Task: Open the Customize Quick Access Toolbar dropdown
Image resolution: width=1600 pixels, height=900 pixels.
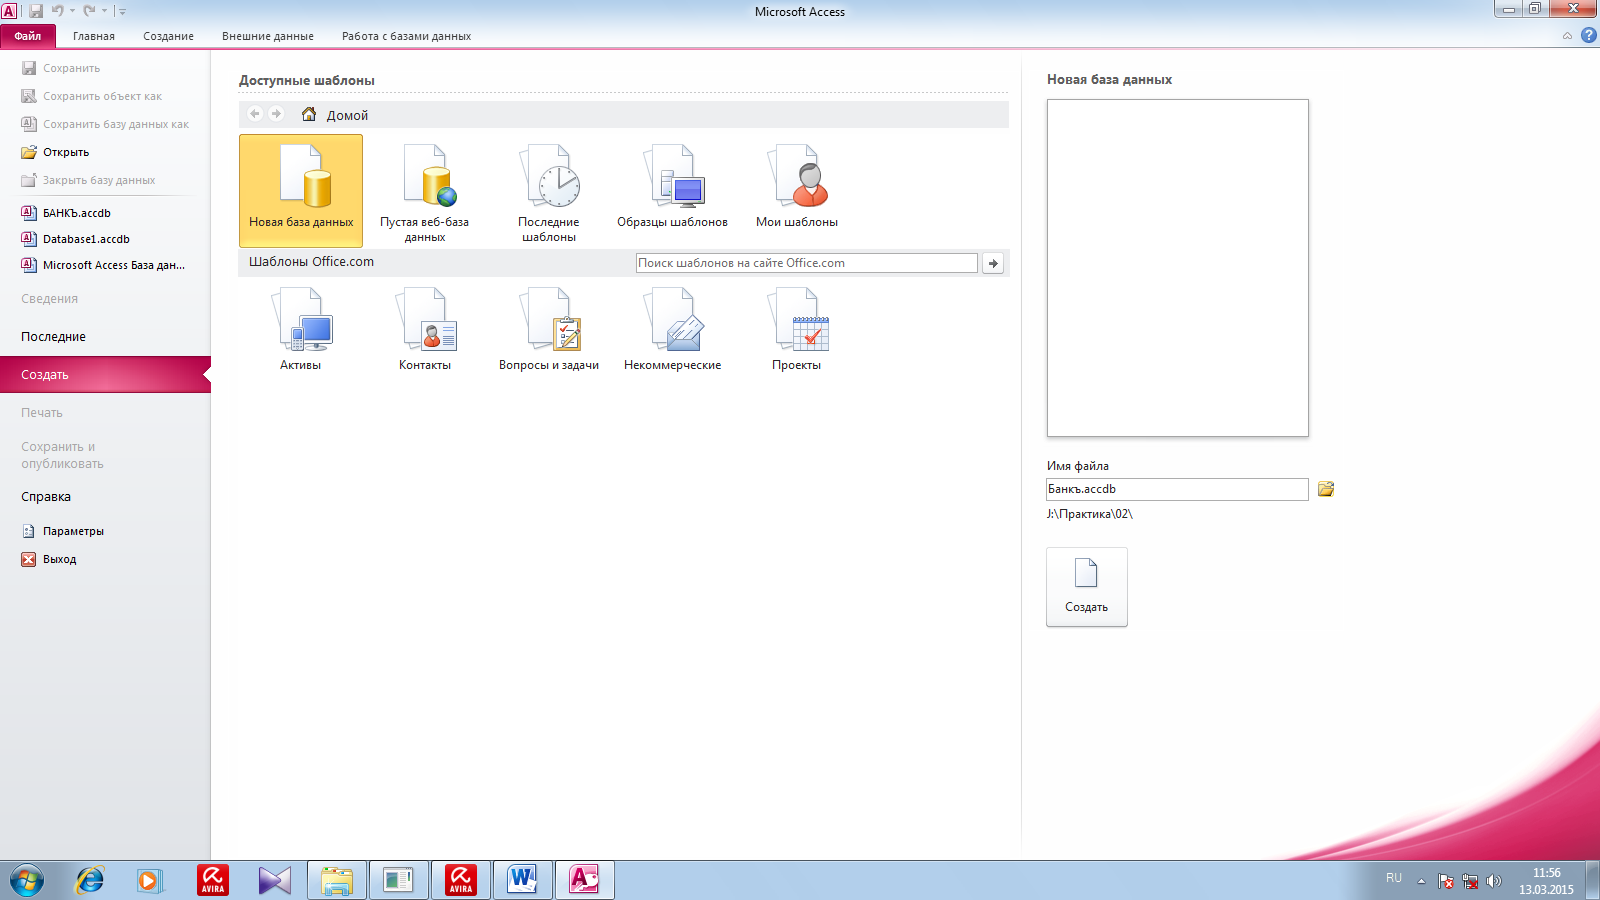Action: coord(122,11)
